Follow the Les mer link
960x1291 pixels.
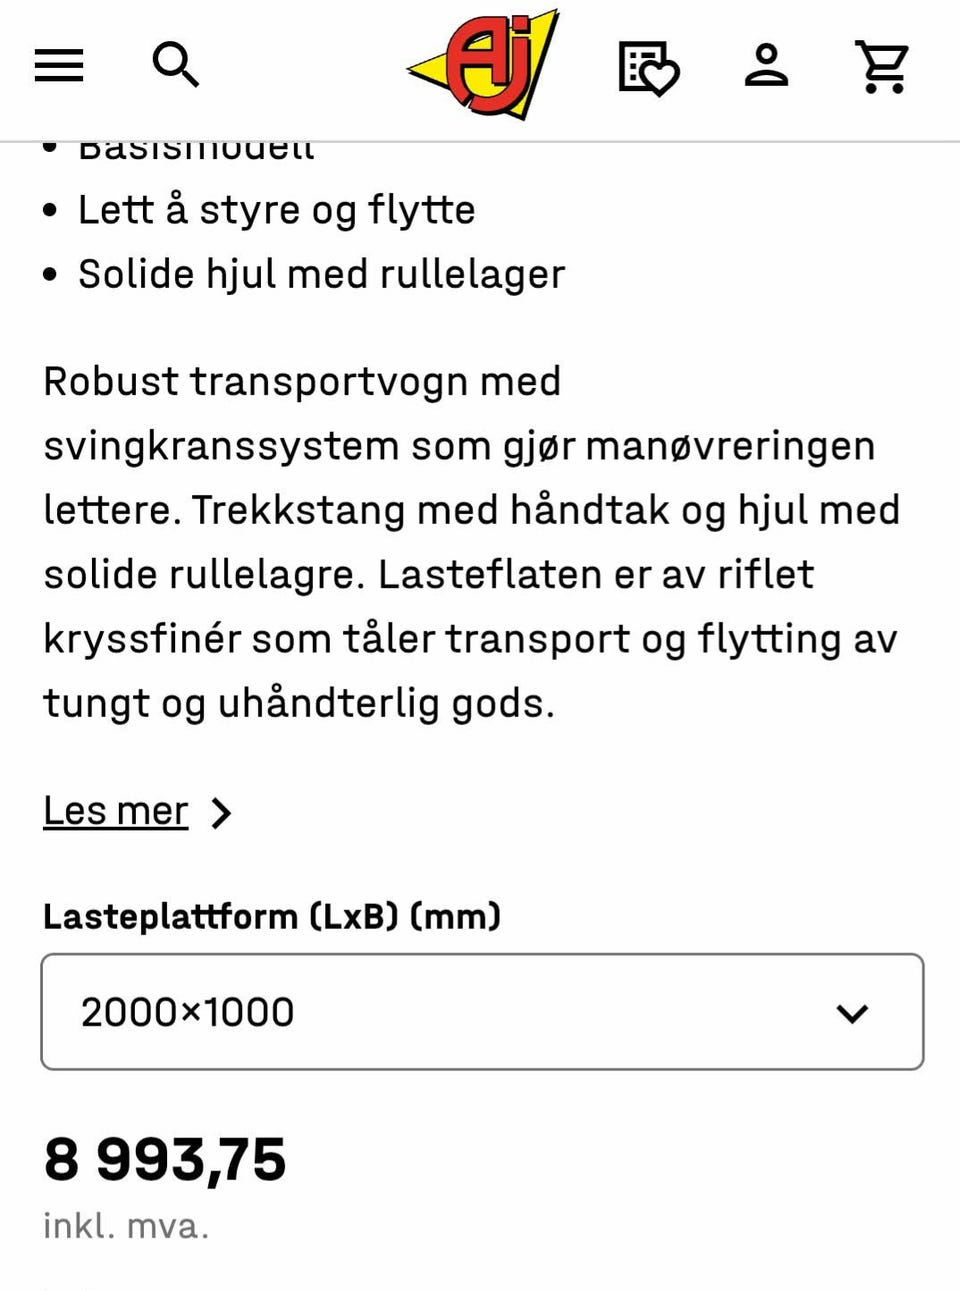[x=115, y=811]
